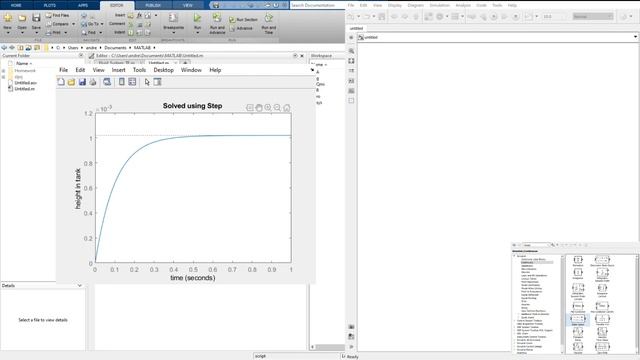Switch to the APPS ribbon tab

coord(82,5)
